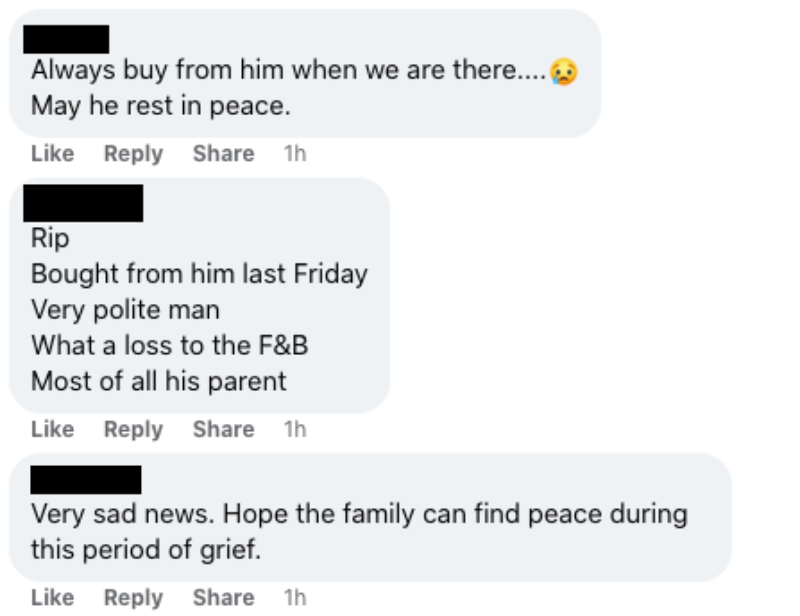Click the "Very sad news" comment bubble text
Image resolution: width=800 pixels, height=616 pixels.
[x=359, y=532]
